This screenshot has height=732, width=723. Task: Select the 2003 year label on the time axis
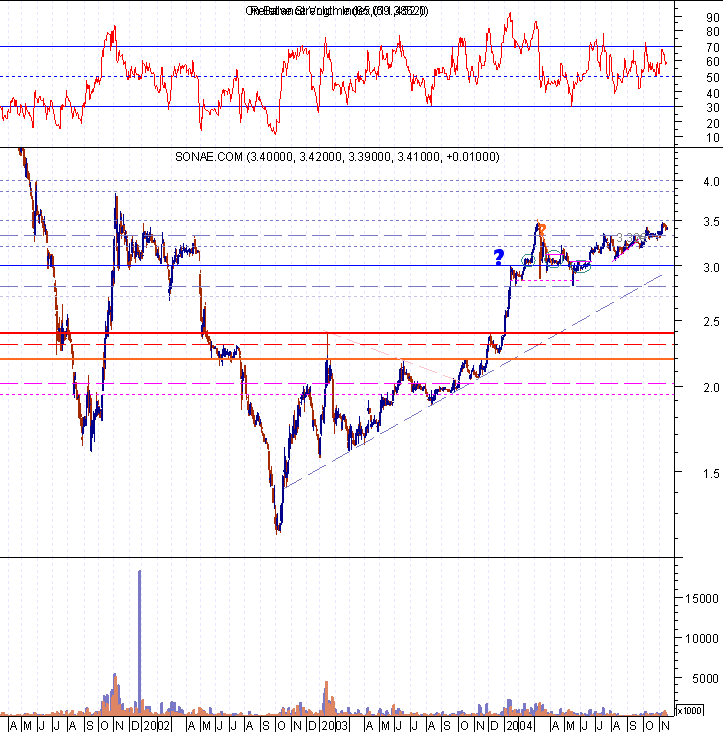pos(334,725)
